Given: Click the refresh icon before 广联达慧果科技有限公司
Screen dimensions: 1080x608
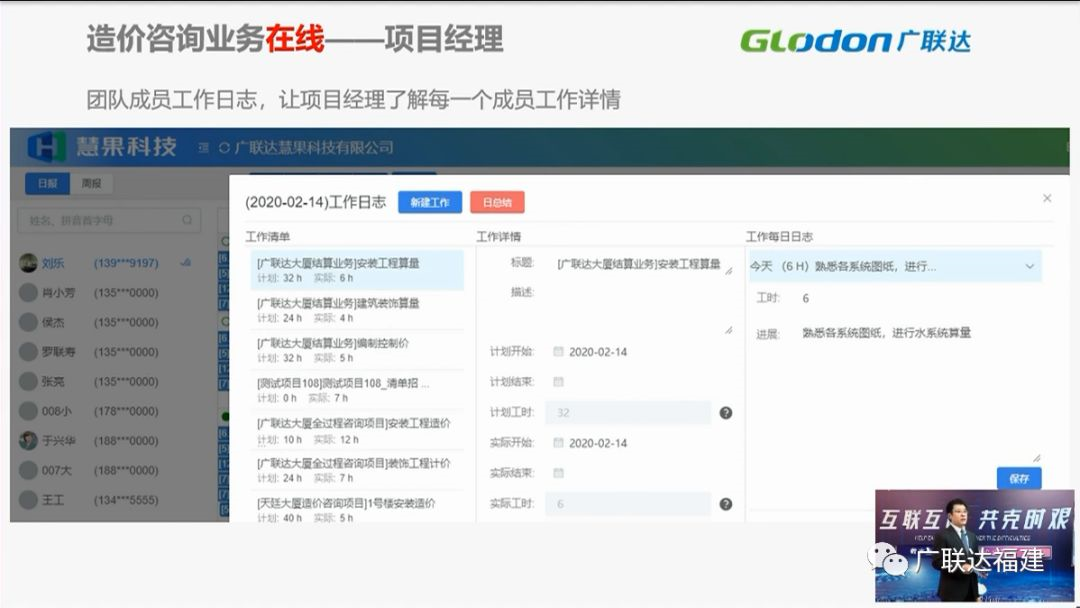Looking at the screenshot, I should click(x=224, y=147).
